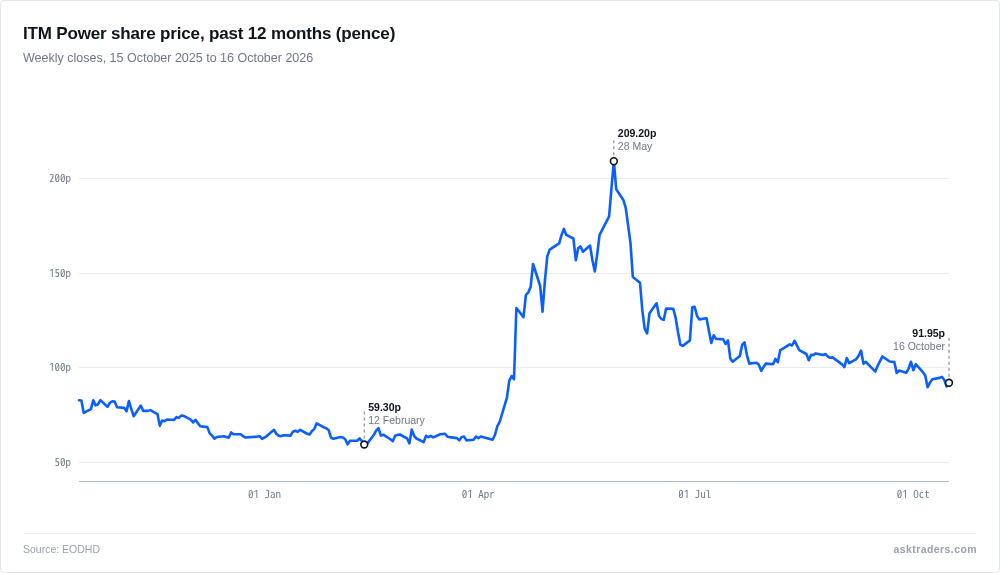Select the 59.30p low value label
Screen dimensions: 1000x573
tap(384, 407)
